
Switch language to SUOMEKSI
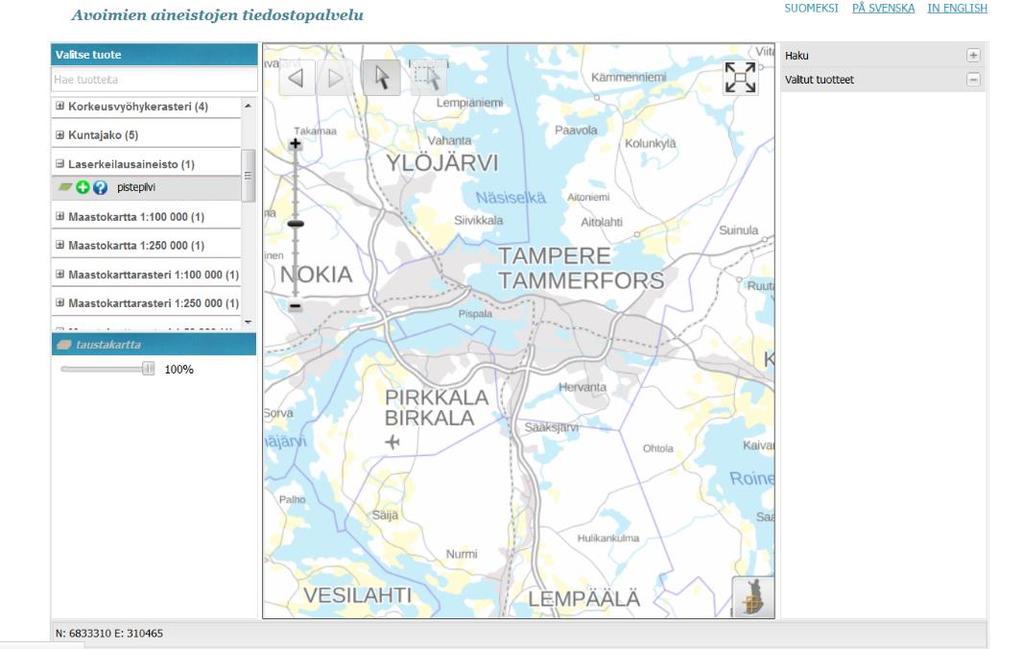(x=811, y=8)
